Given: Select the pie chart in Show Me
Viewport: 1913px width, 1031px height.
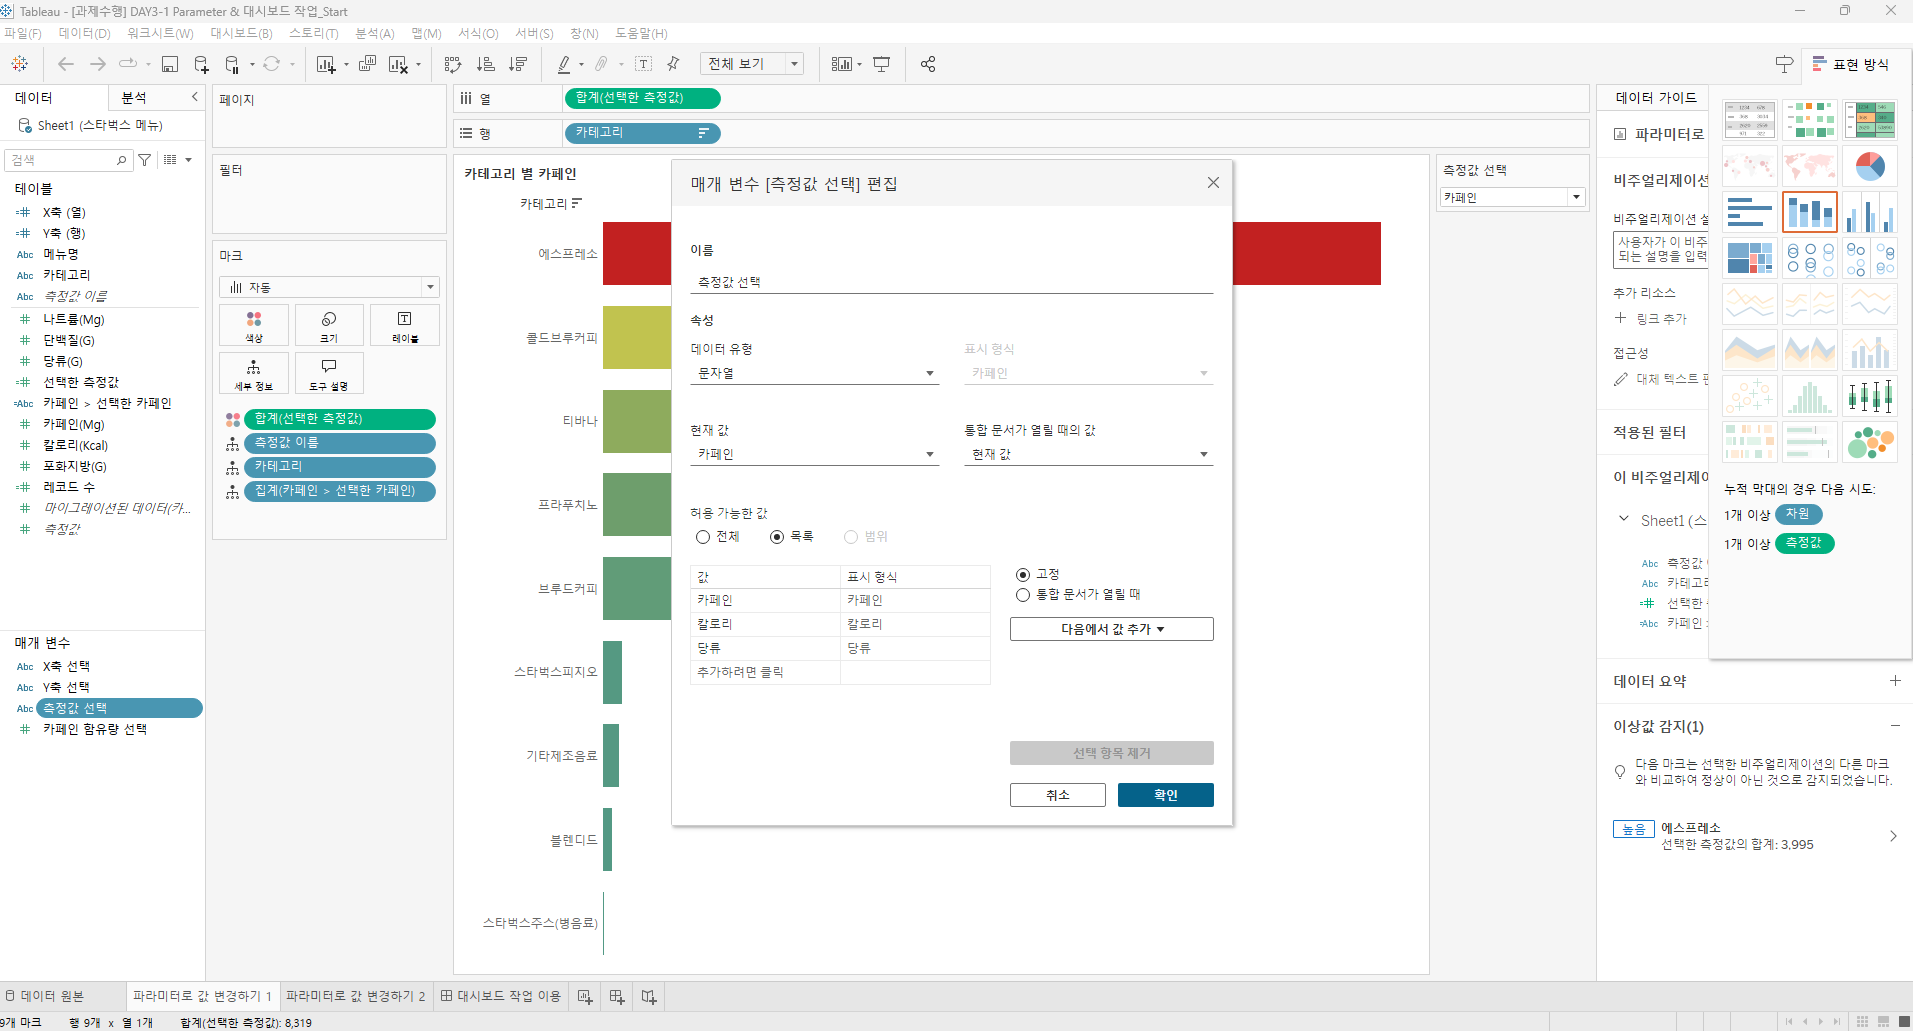Looking at the screenshot, I should click(x=1870, y=166).
